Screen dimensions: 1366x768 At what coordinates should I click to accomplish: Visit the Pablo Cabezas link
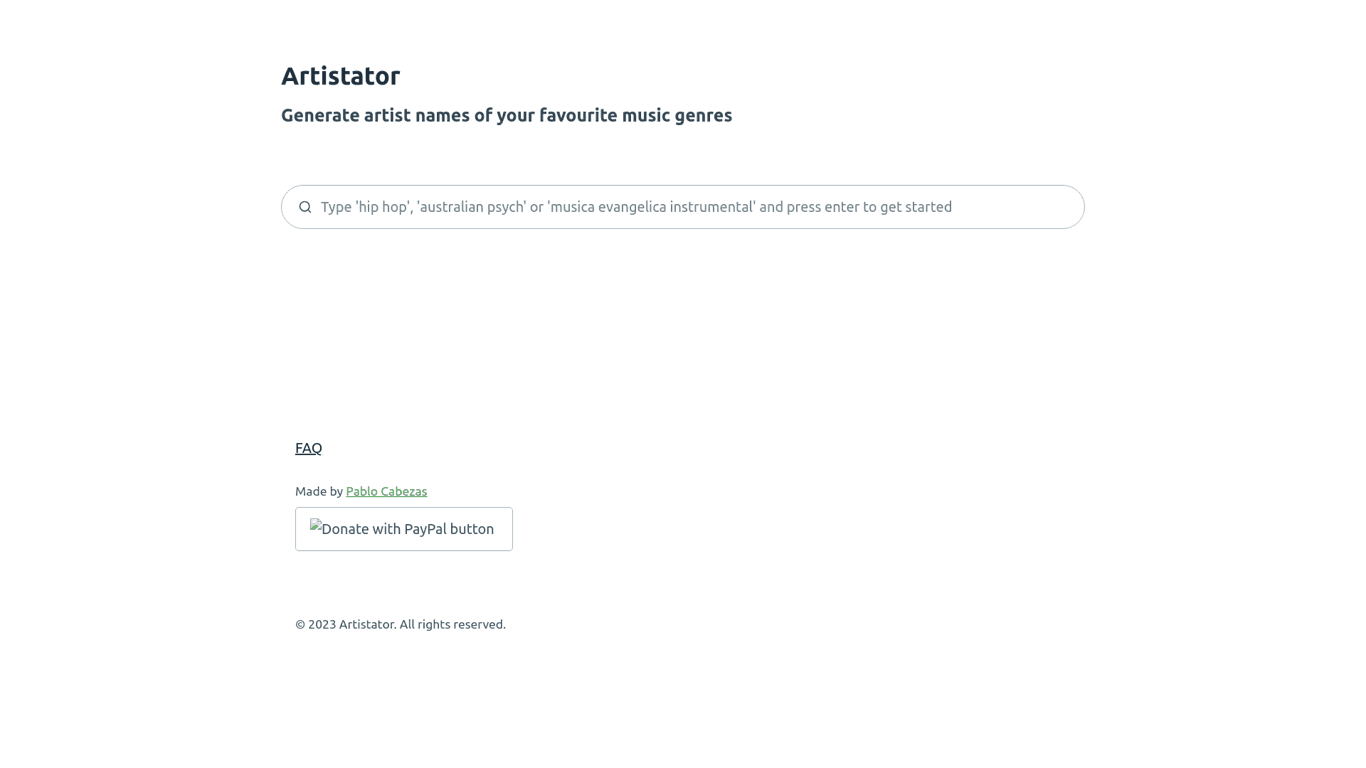coord(386,491)
